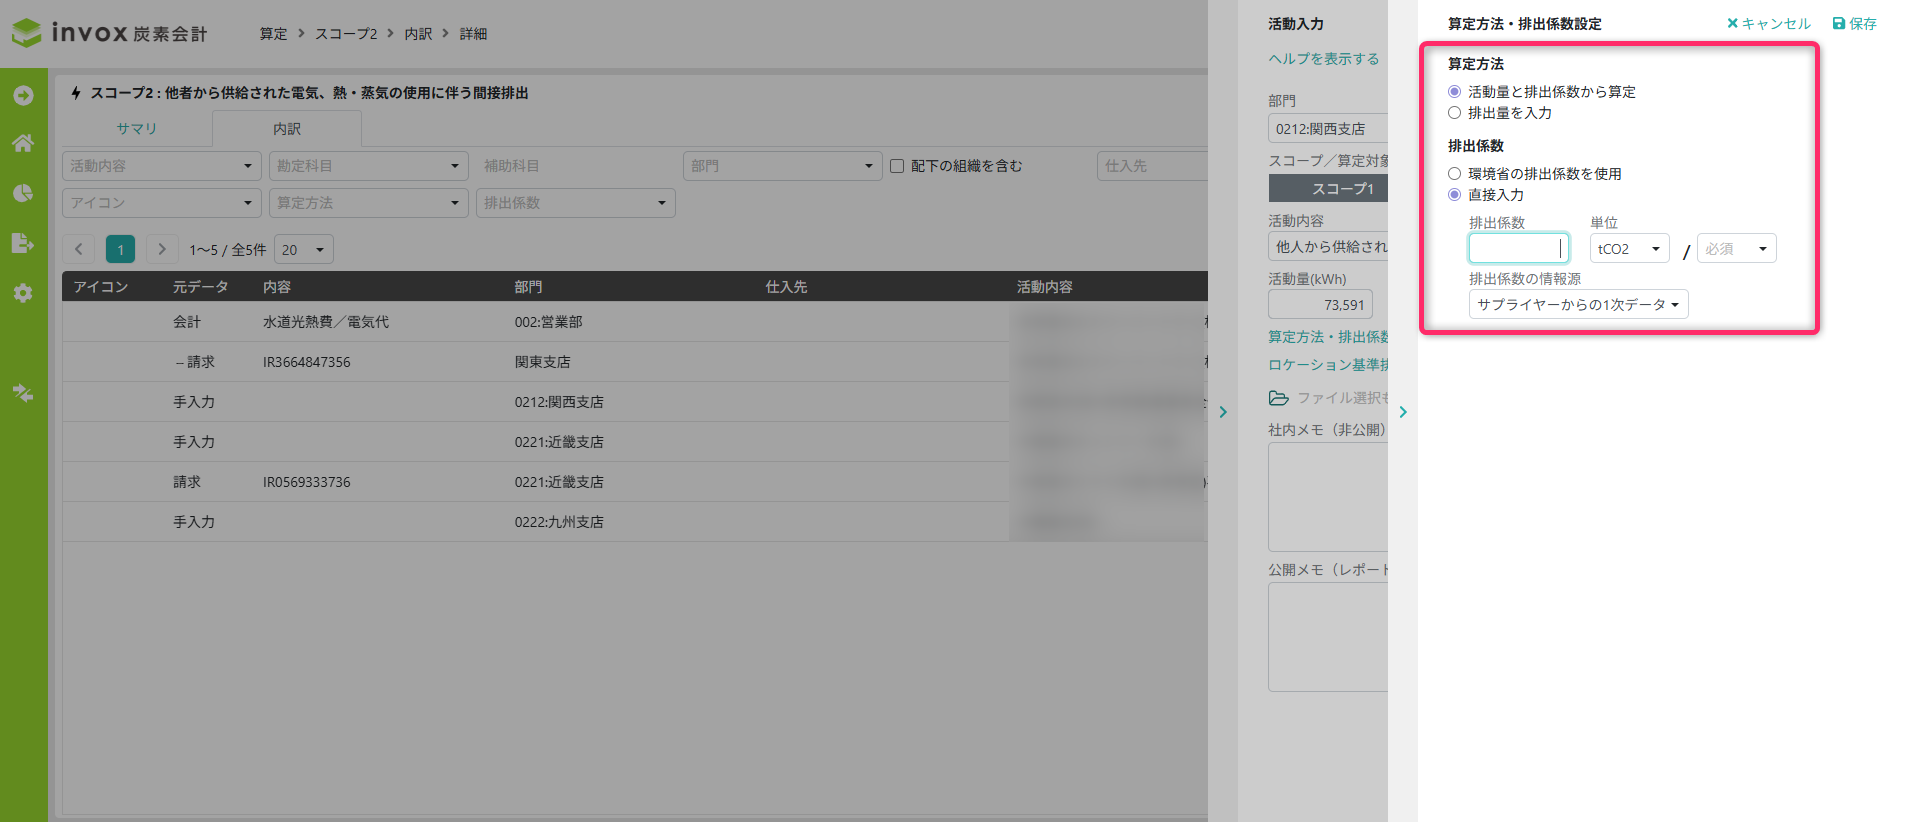Image resolution: width=1915 pixels, height=822 pixels.
Task: Click the folder icon beside ファイル選択
Action: (x=1279, y=398)
